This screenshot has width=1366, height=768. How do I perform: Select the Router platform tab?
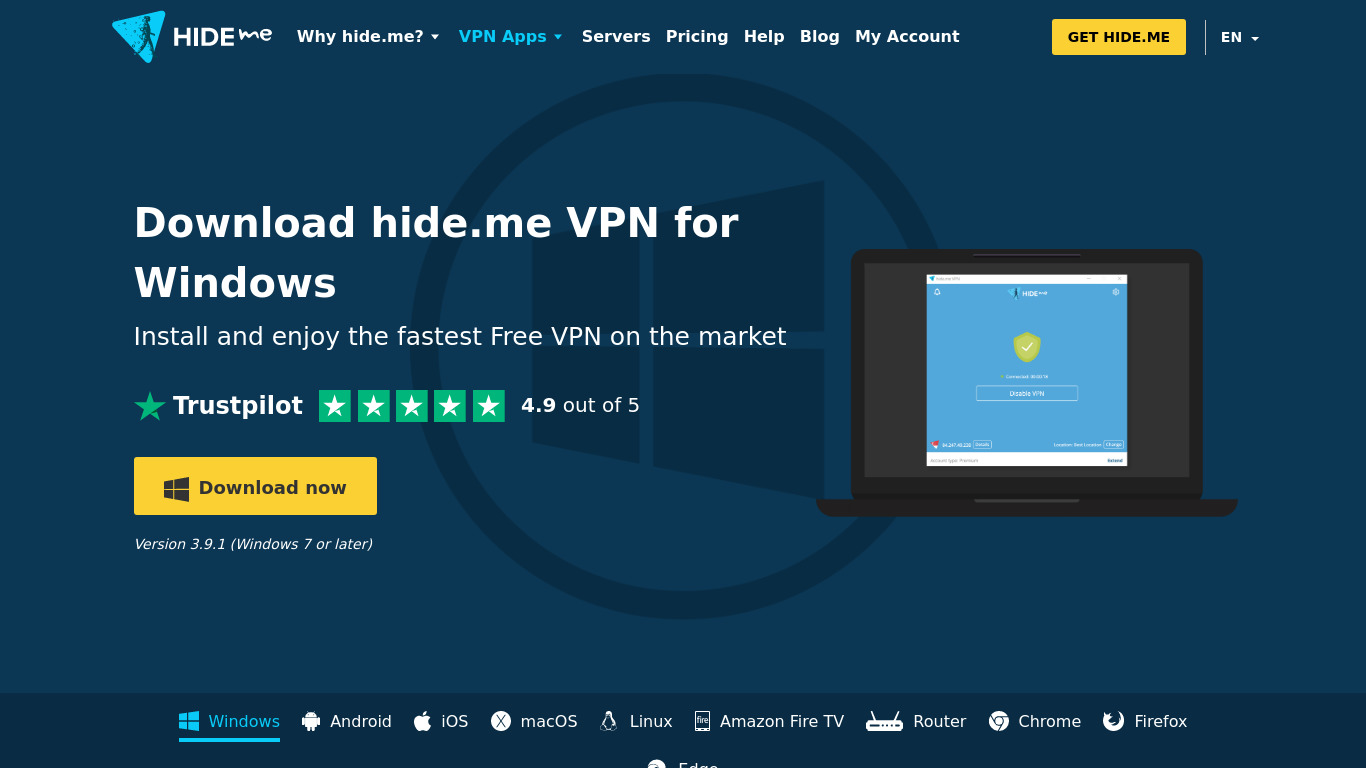click(x=916, y=722)
